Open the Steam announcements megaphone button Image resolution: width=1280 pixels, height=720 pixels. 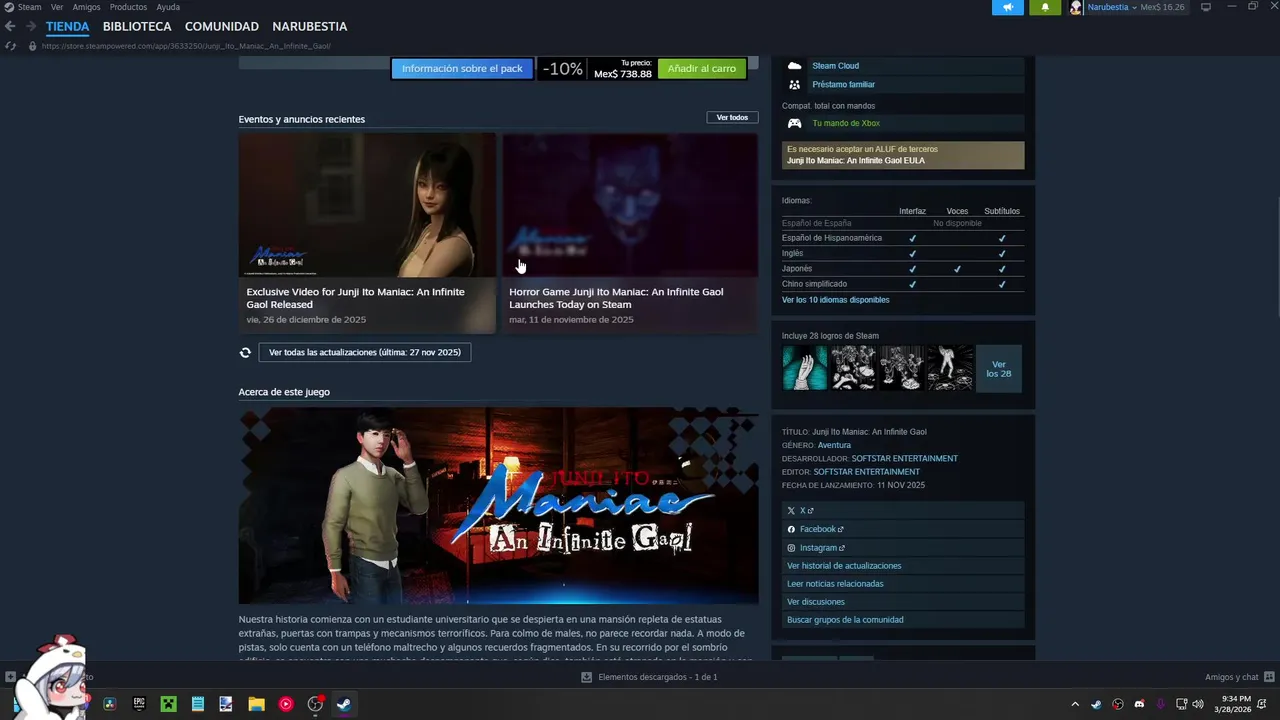tap(1008, 7)
